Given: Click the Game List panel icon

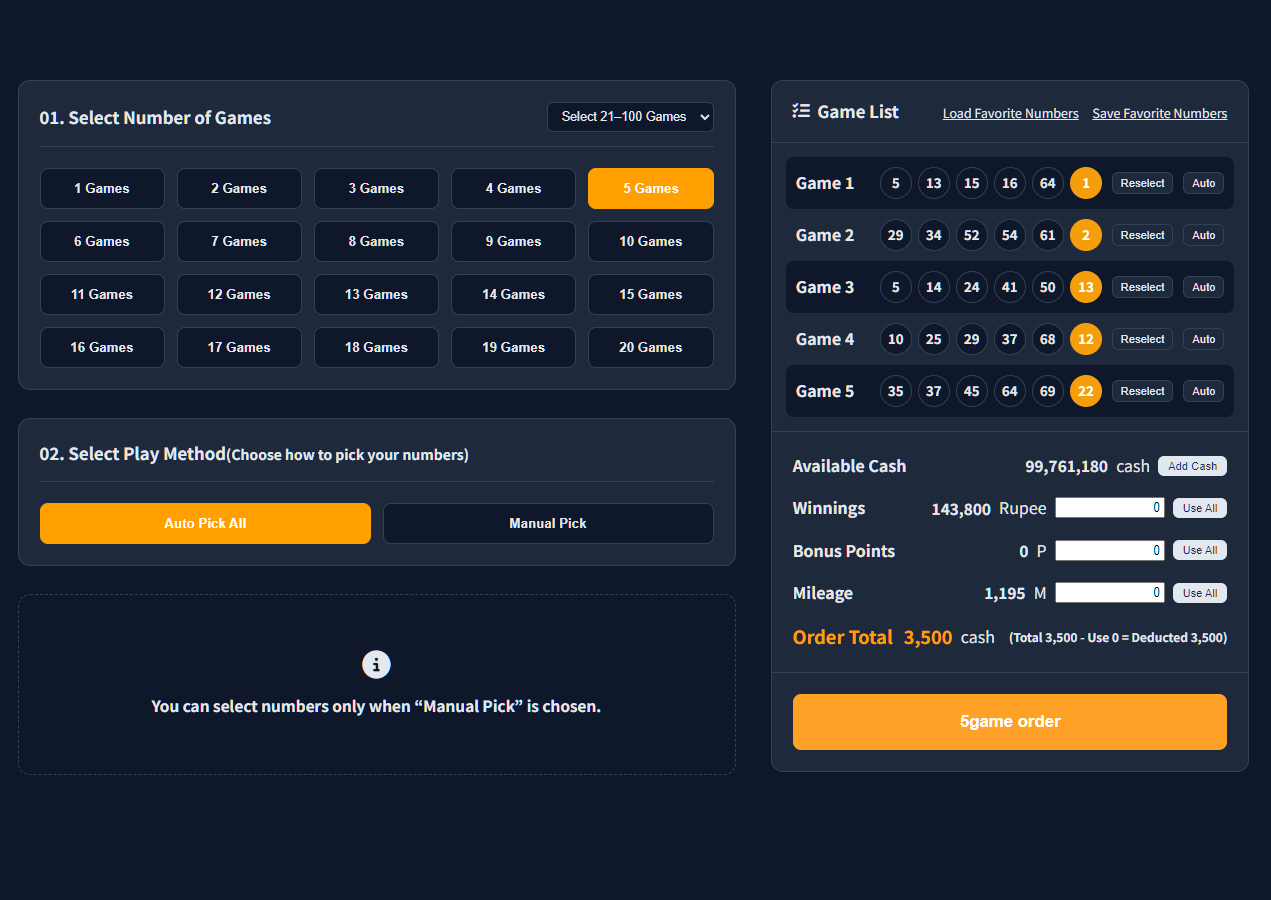Looking at the screenshot, I should [800, 111].
